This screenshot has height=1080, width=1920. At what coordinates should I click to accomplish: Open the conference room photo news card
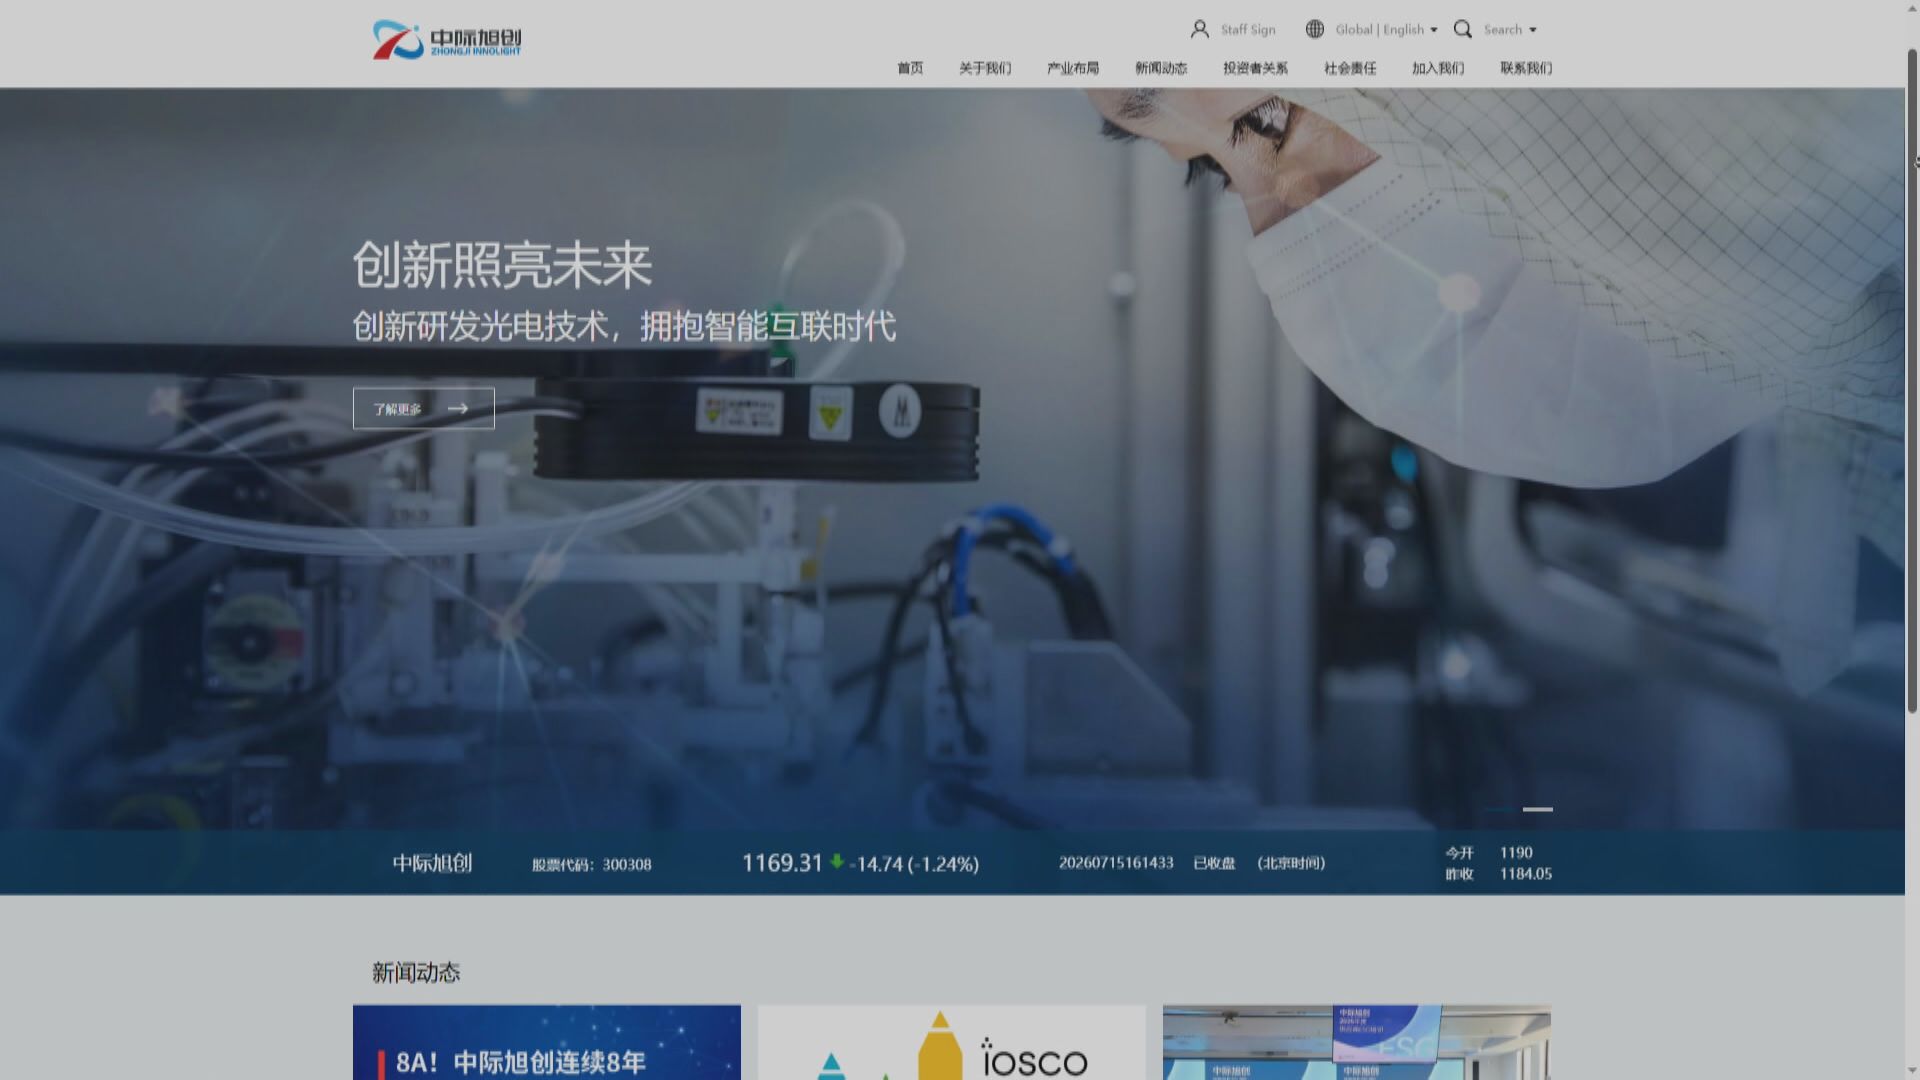[1357, 1042]
